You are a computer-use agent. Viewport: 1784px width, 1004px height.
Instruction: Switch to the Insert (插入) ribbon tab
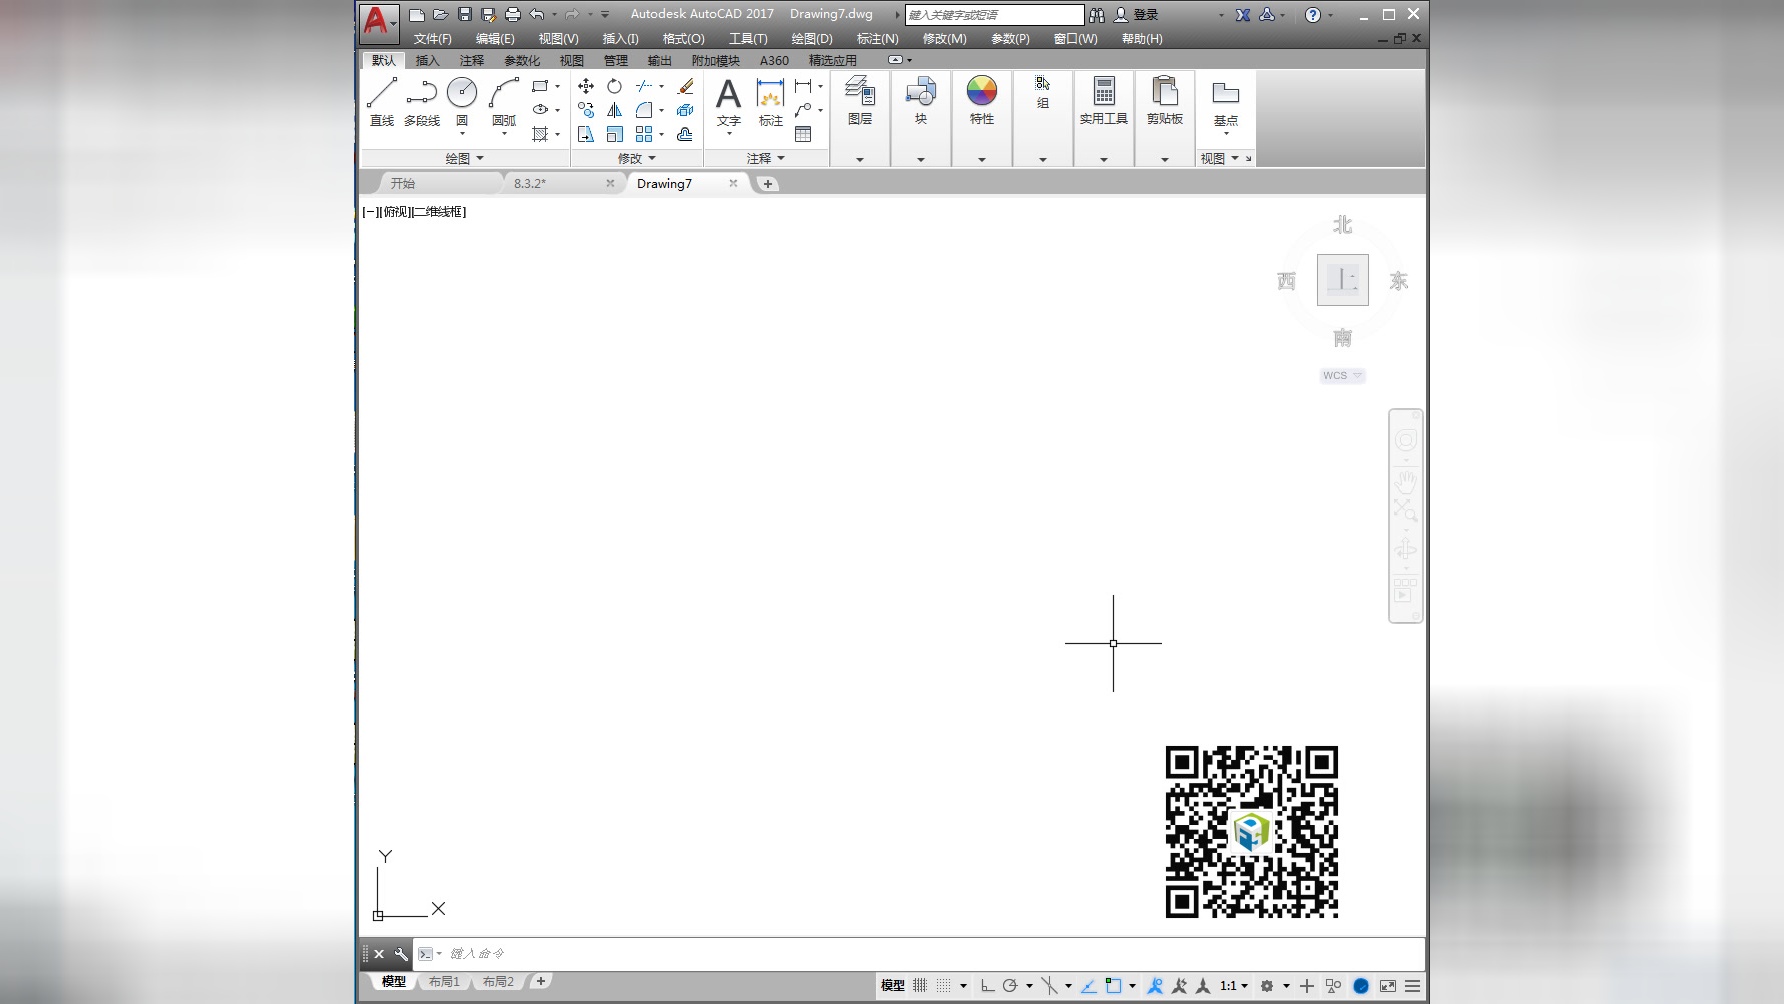(427, 60)
